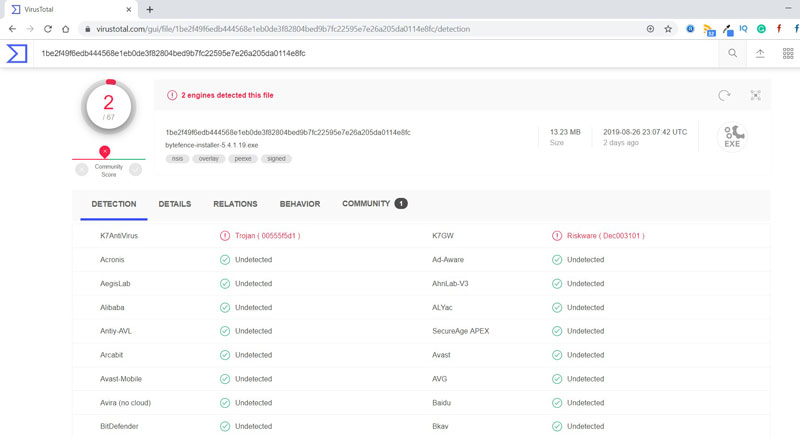This screenshot has height=437, width=800.
Task: Click the detection score circle gauge
Action: coord(108,107)
